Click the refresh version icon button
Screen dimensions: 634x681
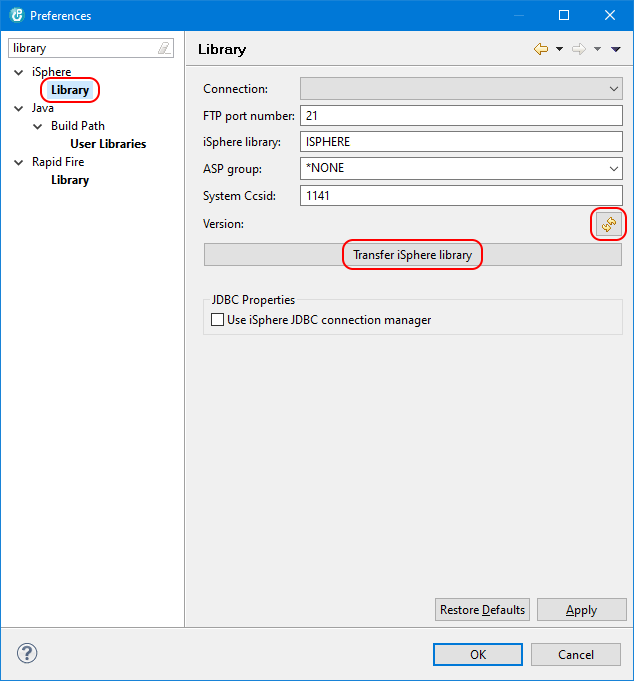click(x=608, y=224)
